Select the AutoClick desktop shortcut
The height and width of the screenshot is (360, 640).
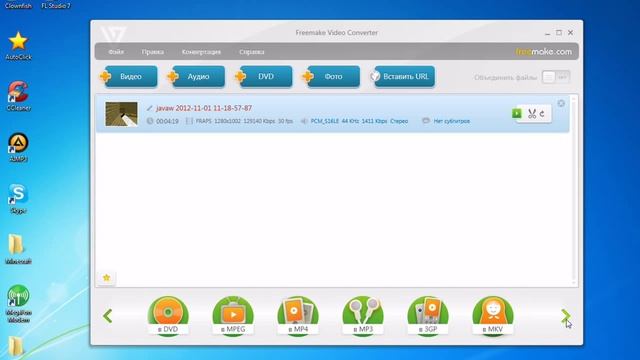point(18,46)
